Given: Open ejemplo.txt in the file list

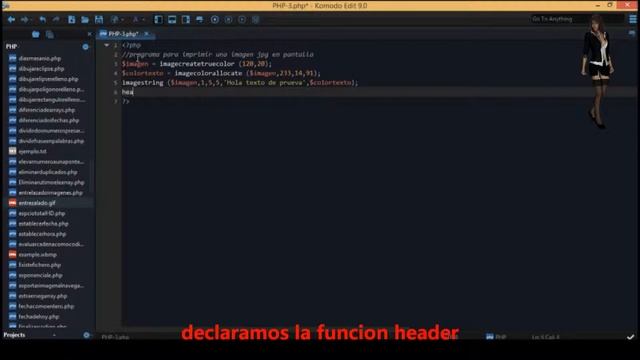Looking at the screenshot, I should pyautogui.click(x=32, y=151).
